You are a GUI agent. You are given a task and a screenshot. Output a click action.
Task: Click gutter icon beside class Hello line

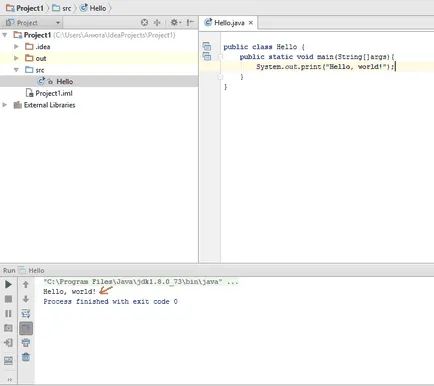[207, 46]
